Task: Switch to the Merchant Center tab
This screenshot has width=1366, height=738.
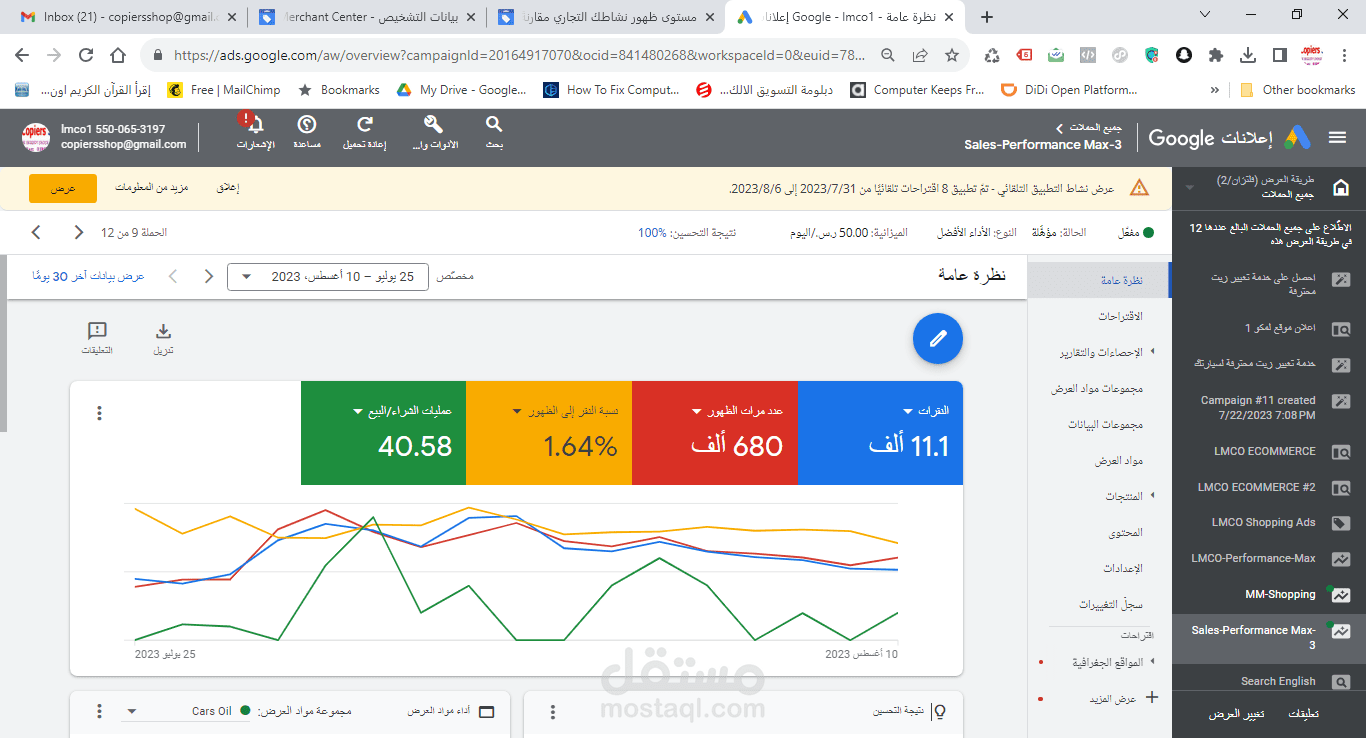Action: [x=366, y=17]
